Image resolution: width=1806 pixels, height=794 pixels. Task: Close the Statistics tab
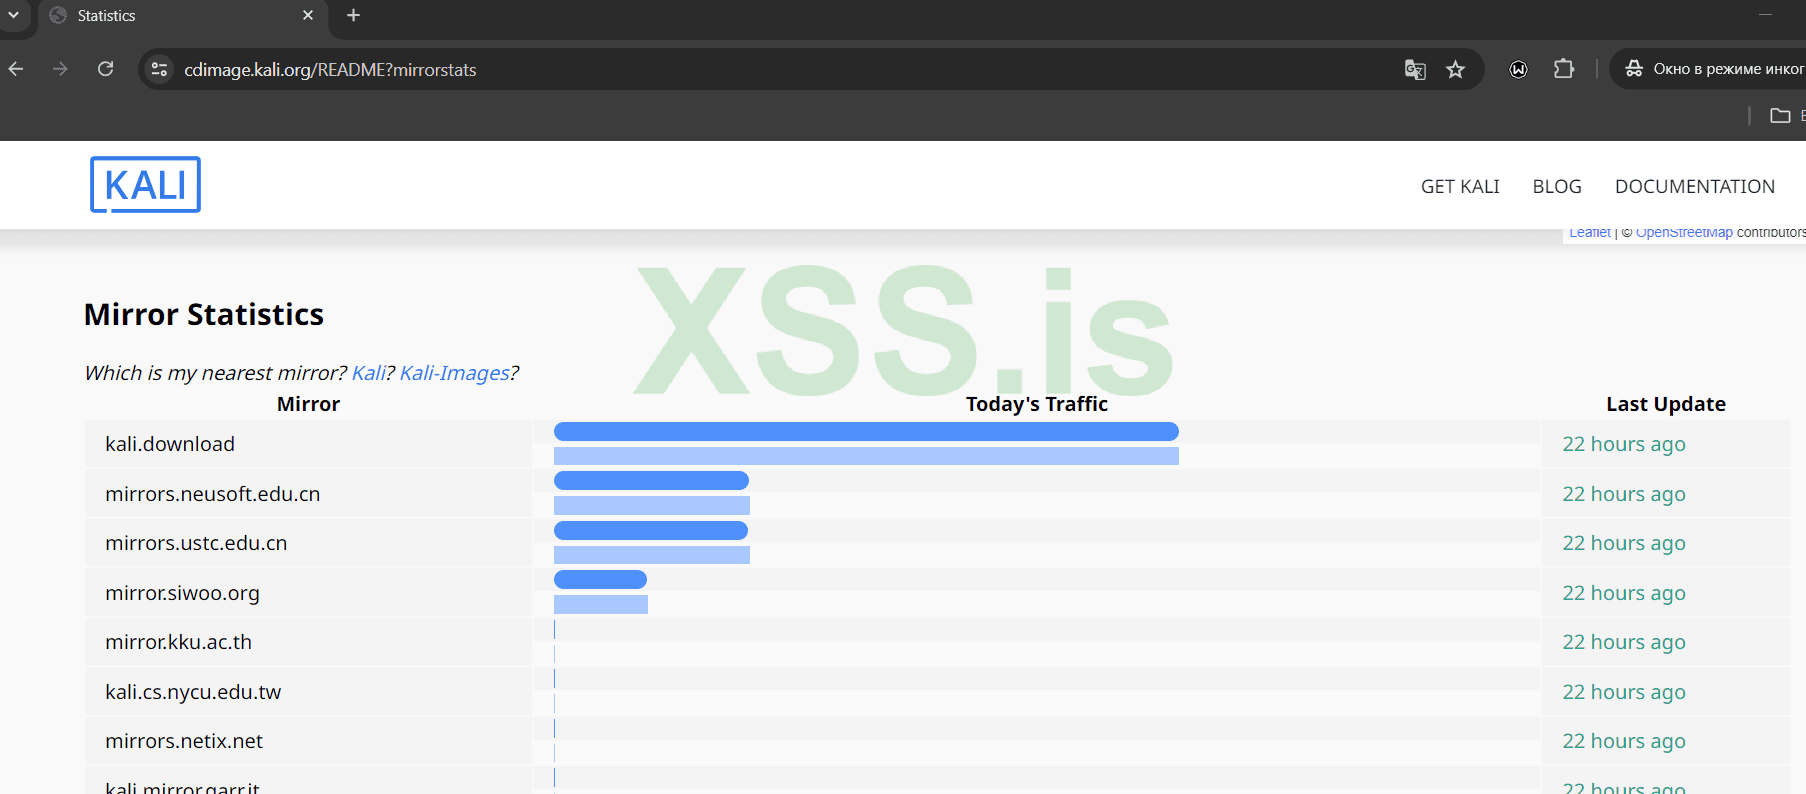click(x=308, y=15)
